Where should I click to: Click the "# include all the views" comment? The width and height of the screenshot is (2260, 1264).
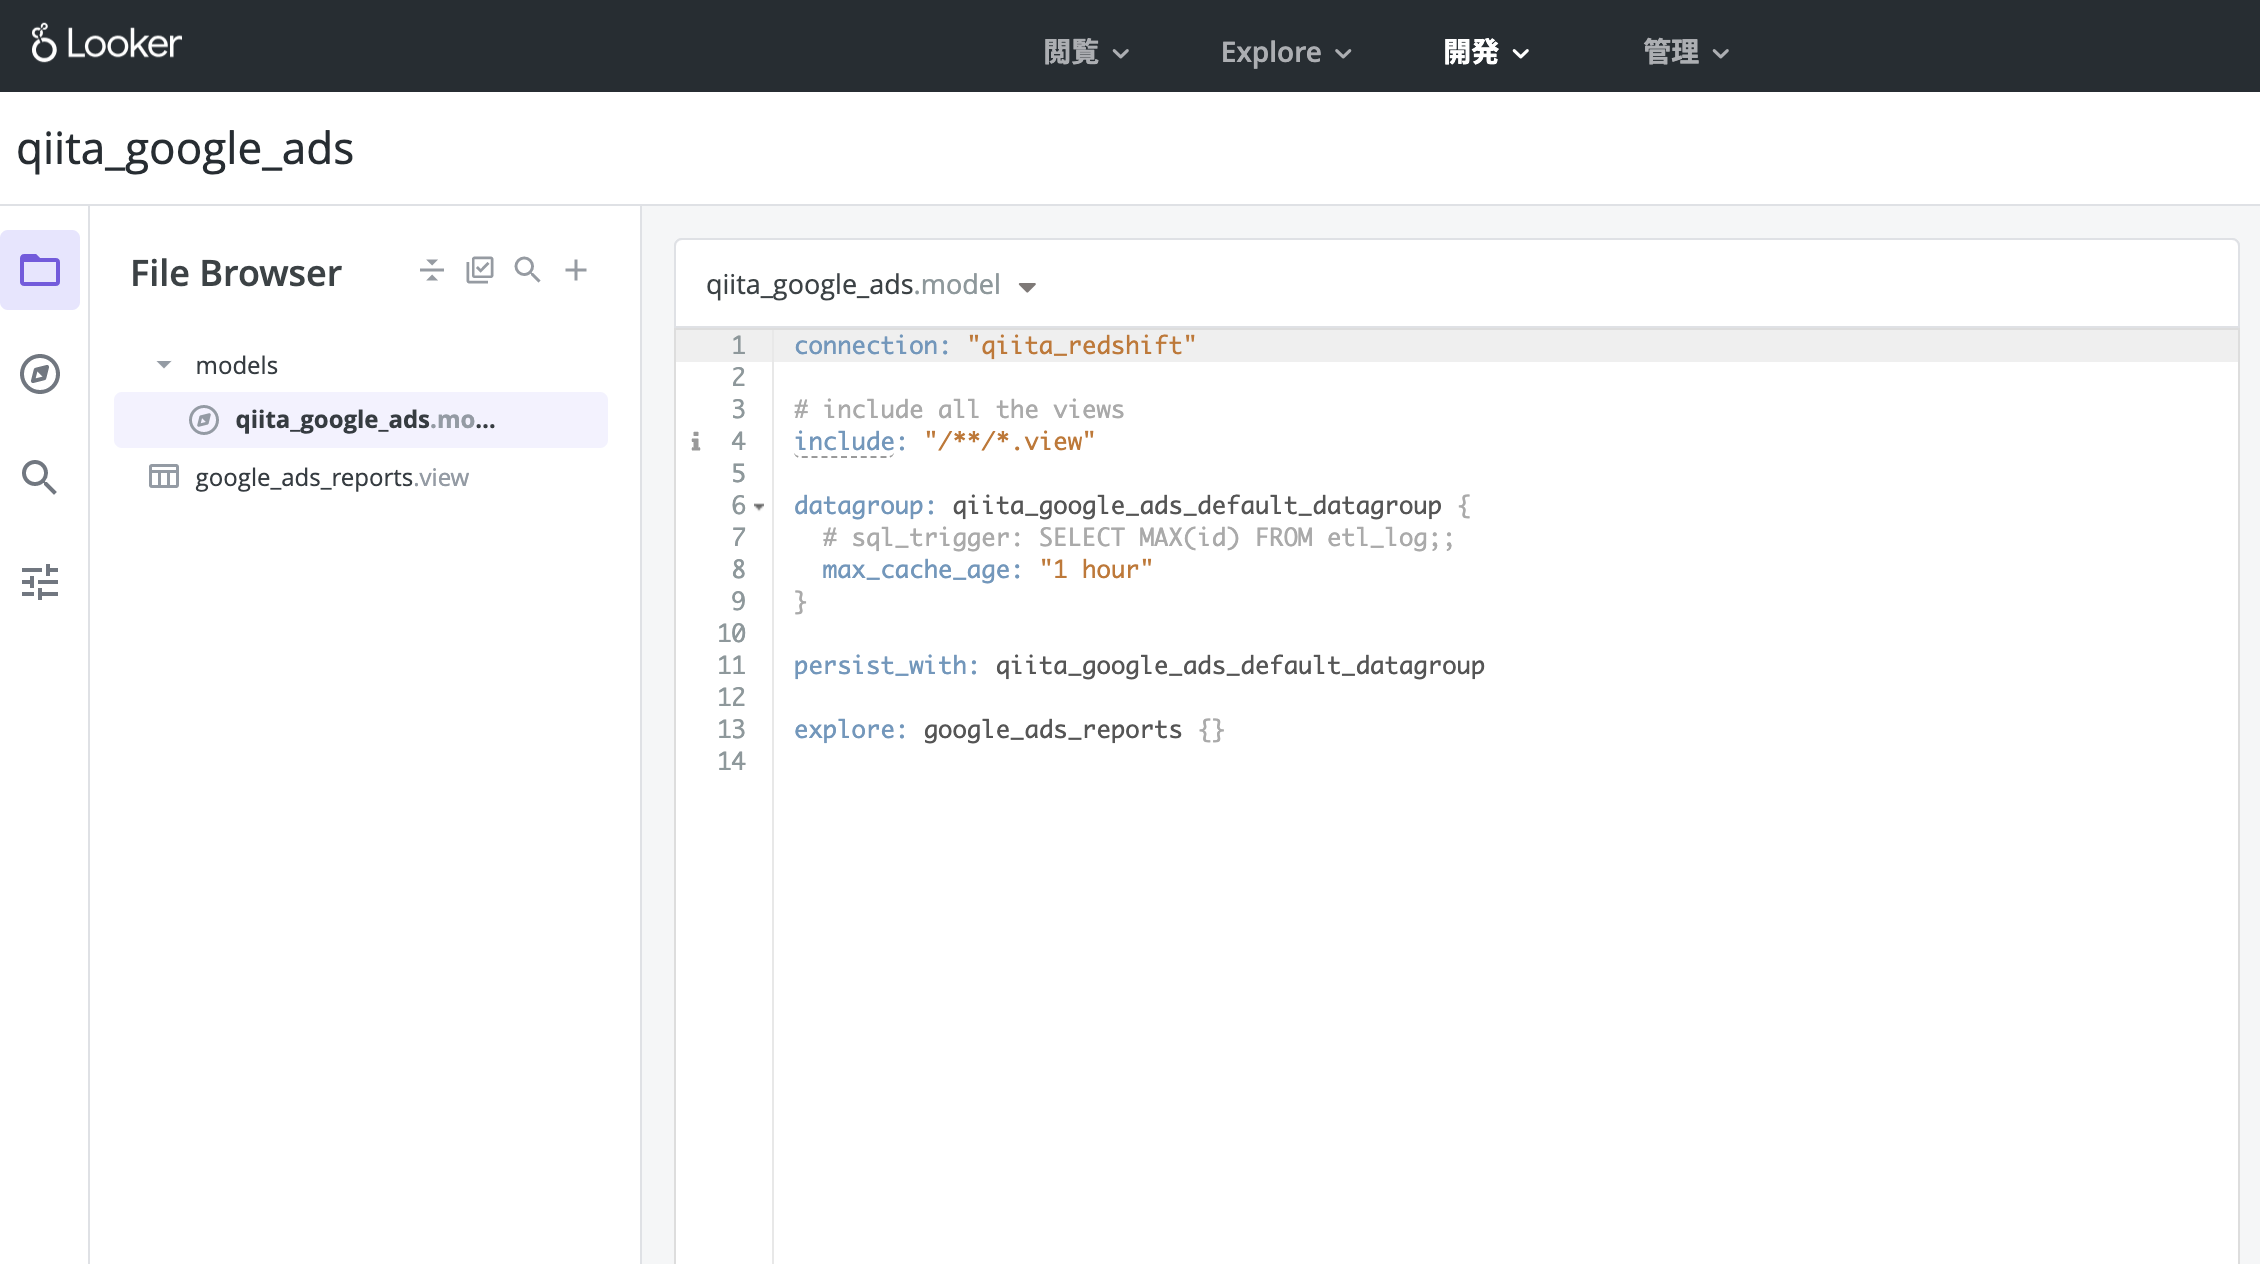pyautogui.click(x=959, y=409)
